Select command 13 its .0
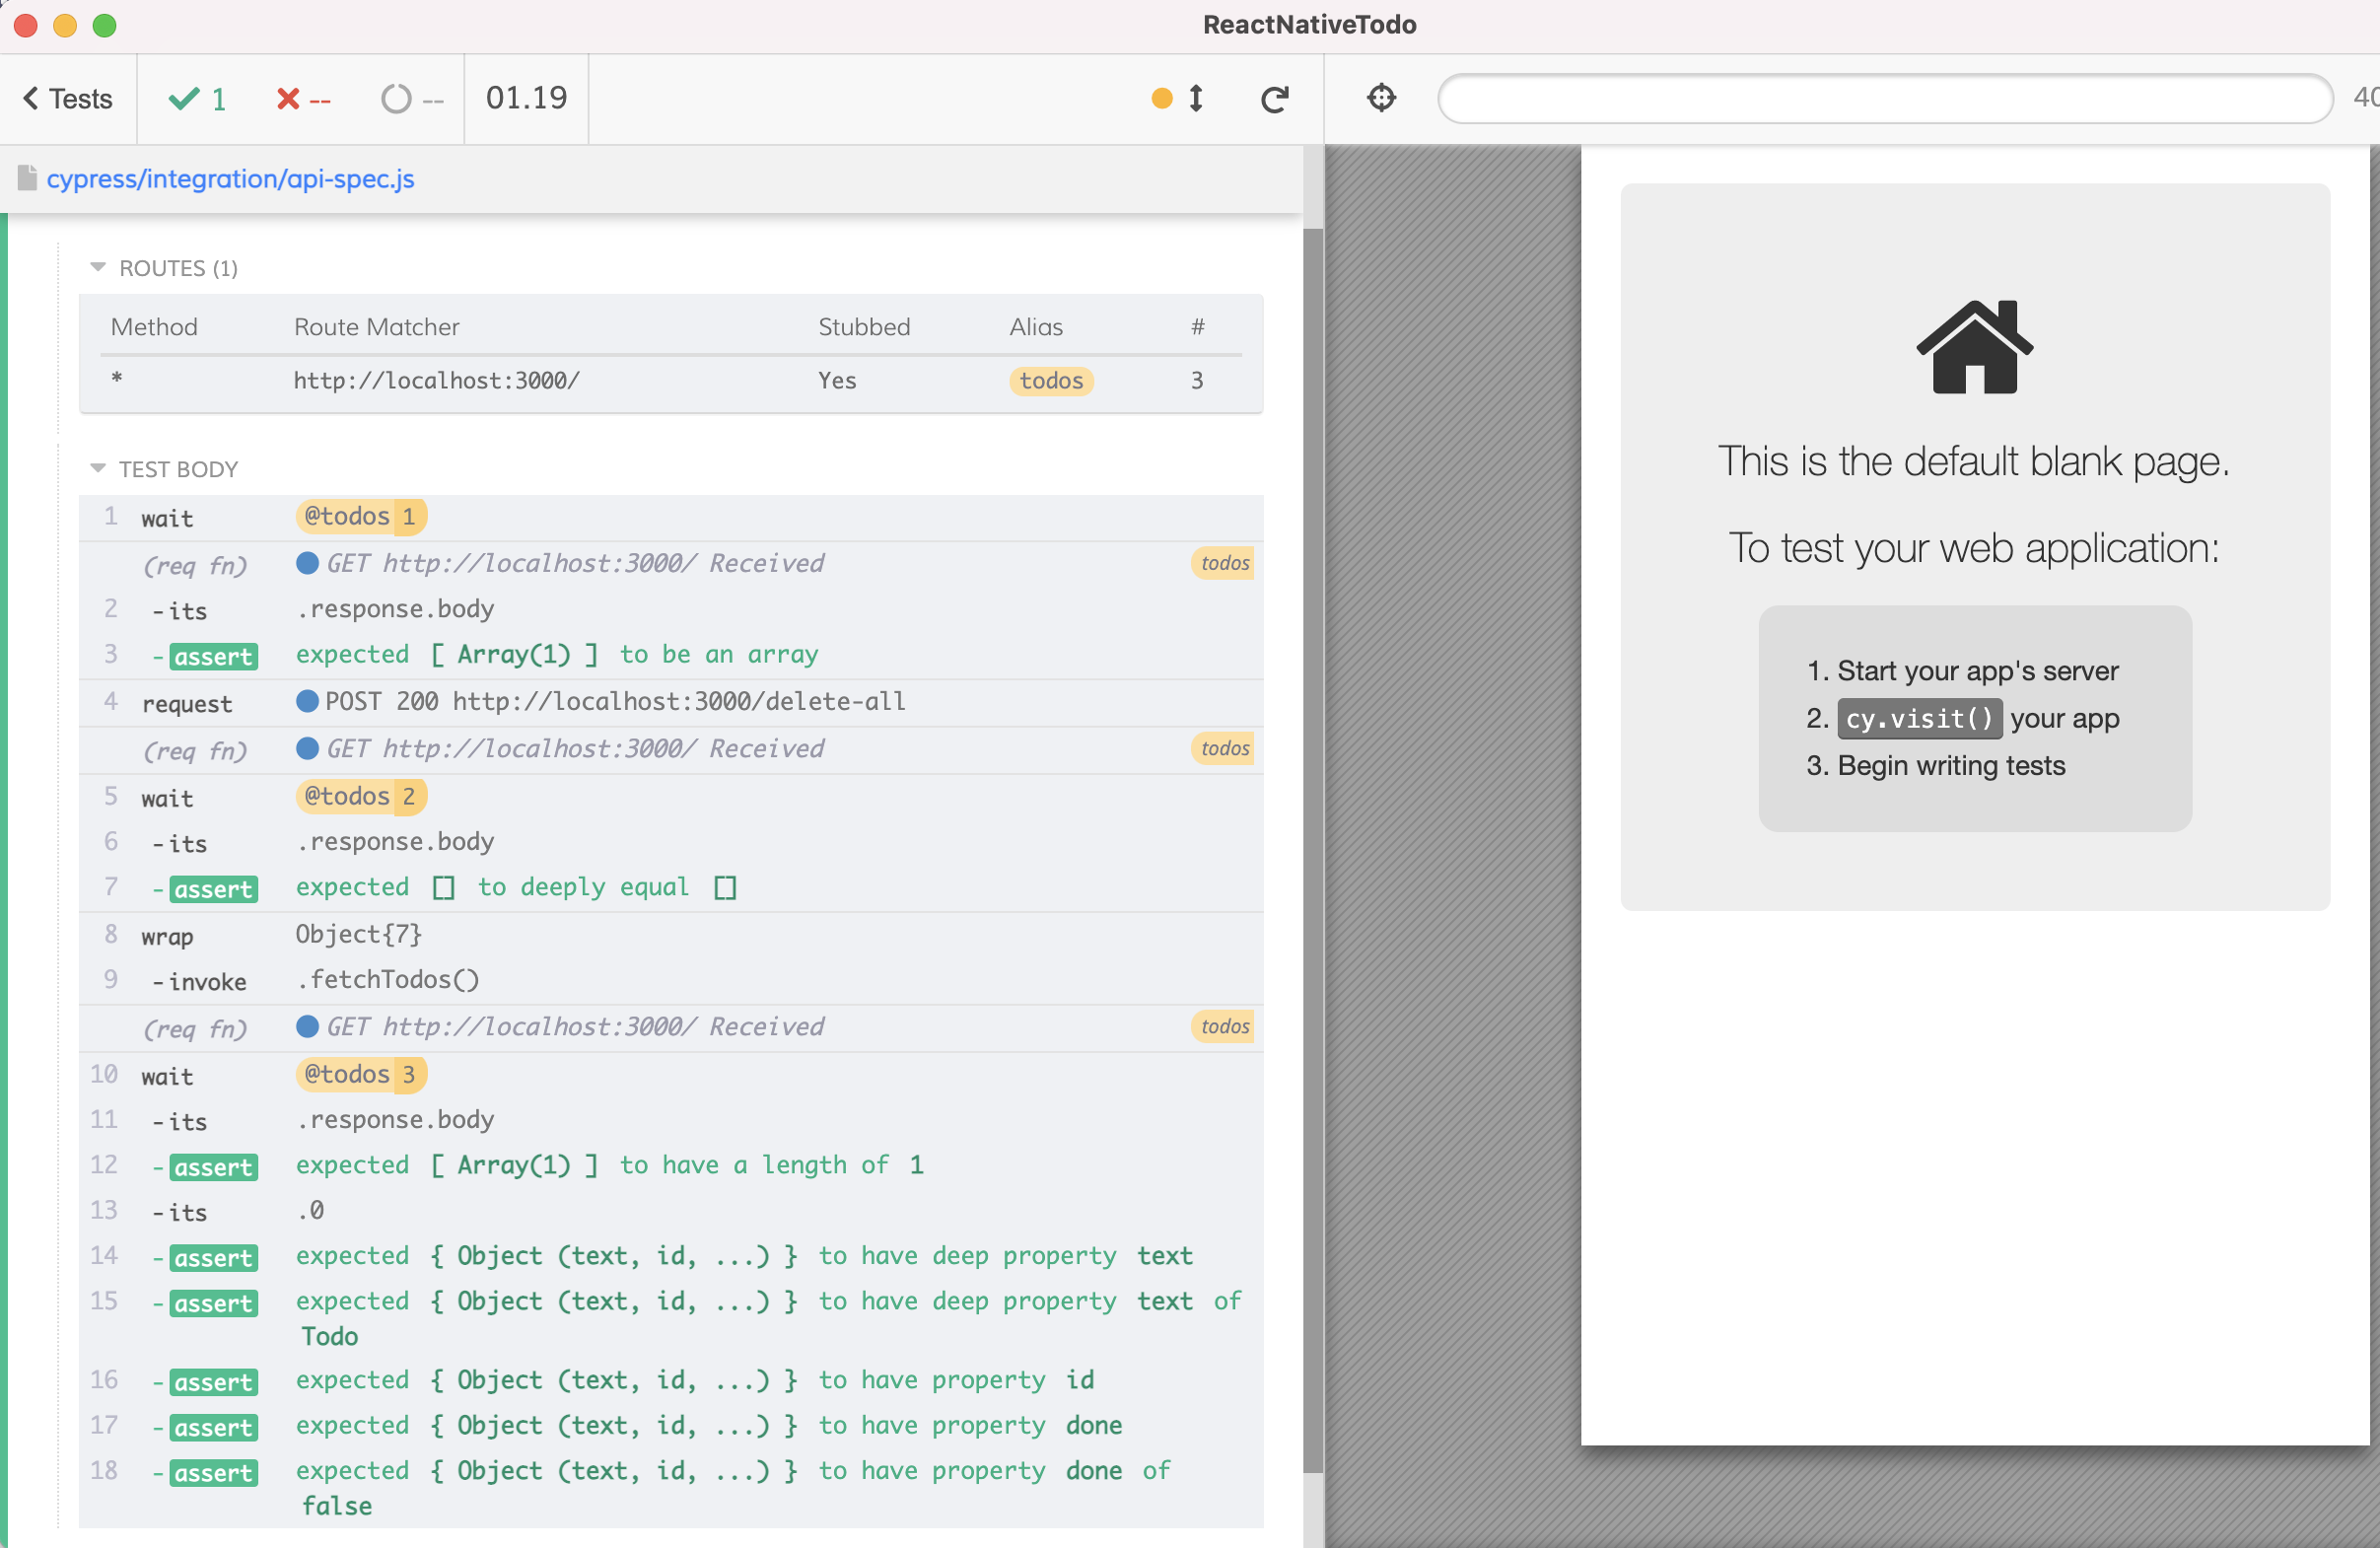Image resolution: width=2380 pixels, height=1548 pixels. (x=671, y=1211)
